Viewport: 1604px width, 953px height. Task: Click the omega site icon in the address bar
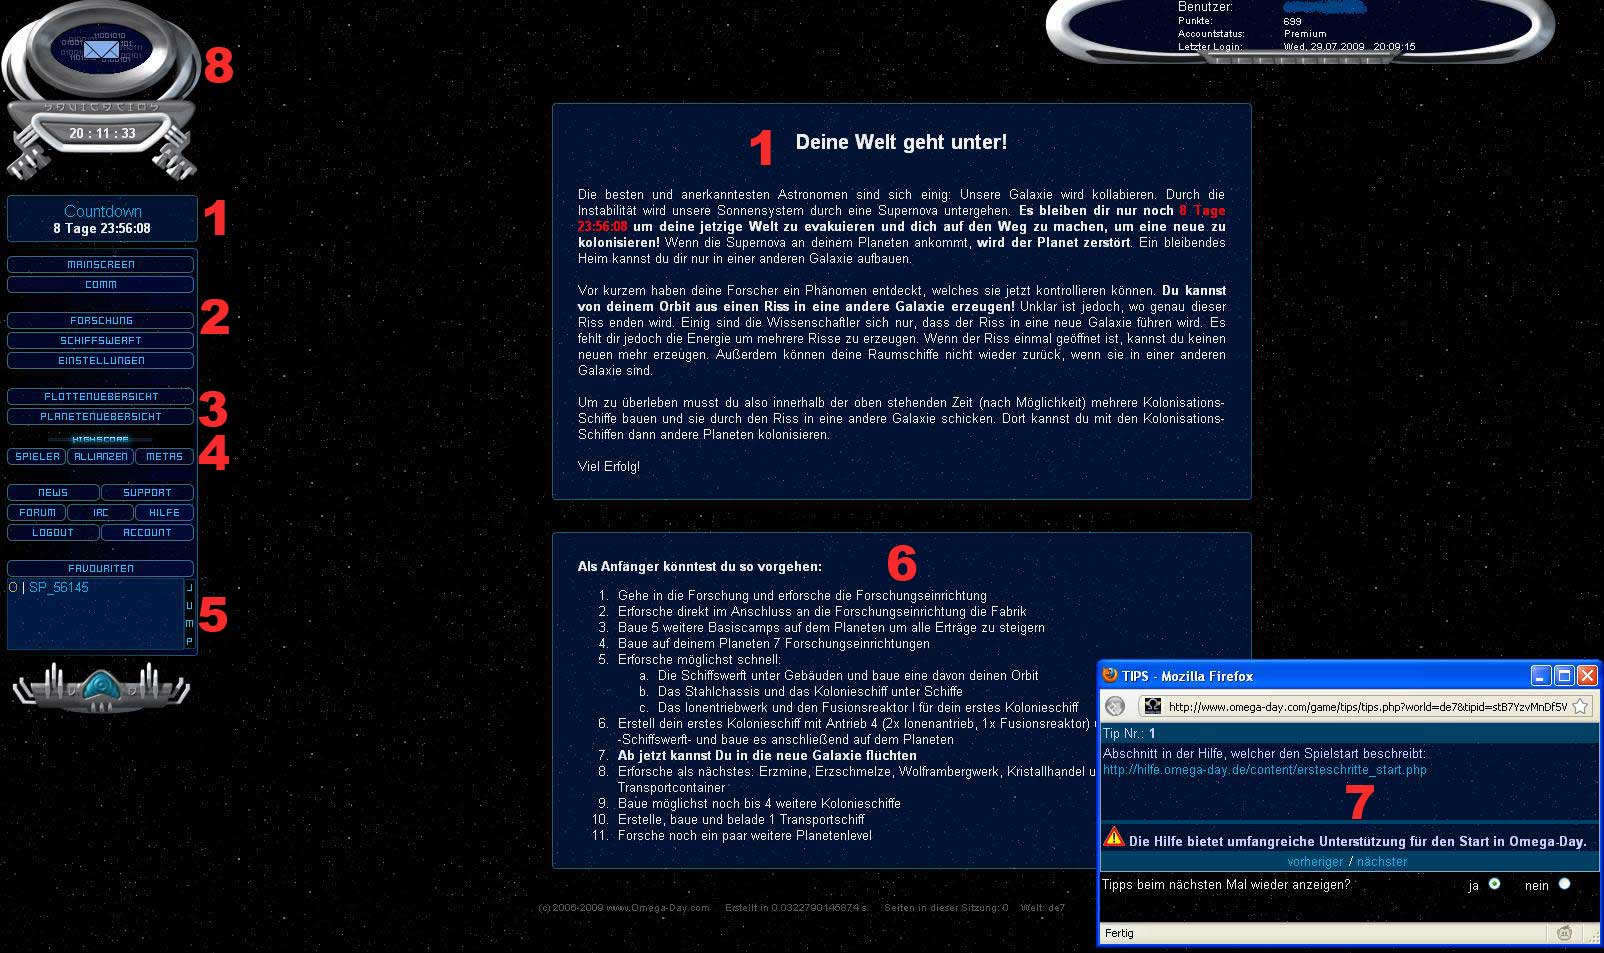click(1152, 707)
